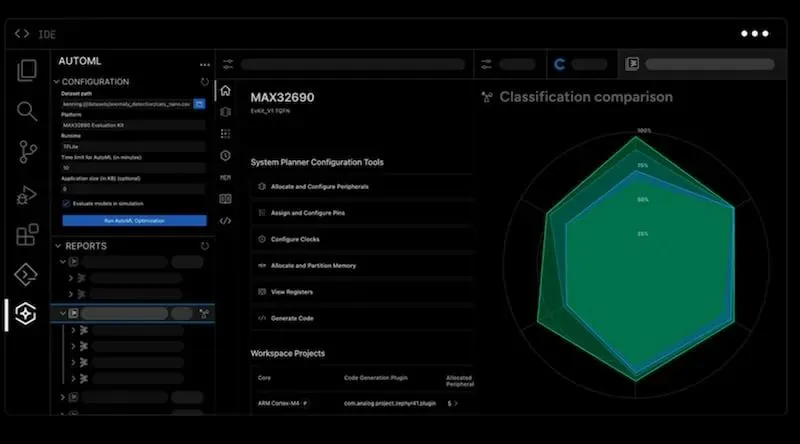Click the browse button beside Dataset path
Image resolution: width=800 pixels, height=444 pixels.
199,104
